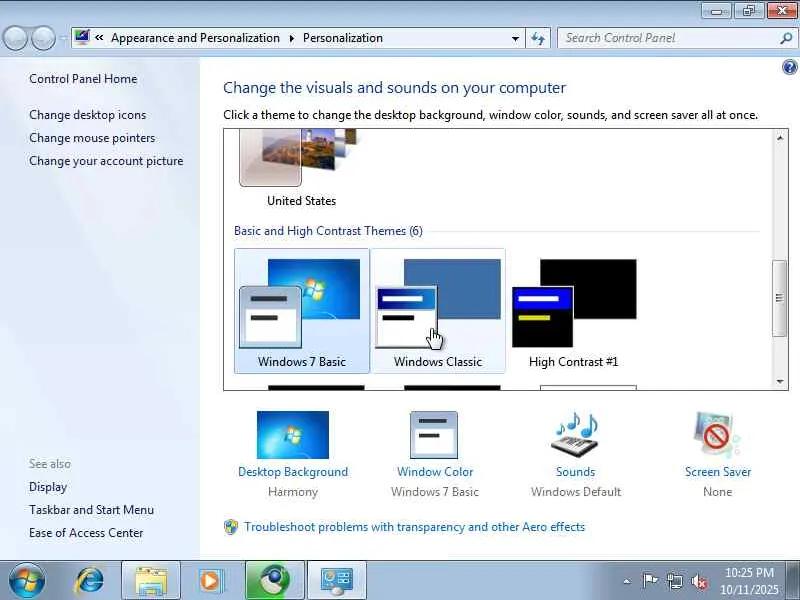Open Change desktop icons
The width and height of the screenshot is (800, 600).
(88, 115)
